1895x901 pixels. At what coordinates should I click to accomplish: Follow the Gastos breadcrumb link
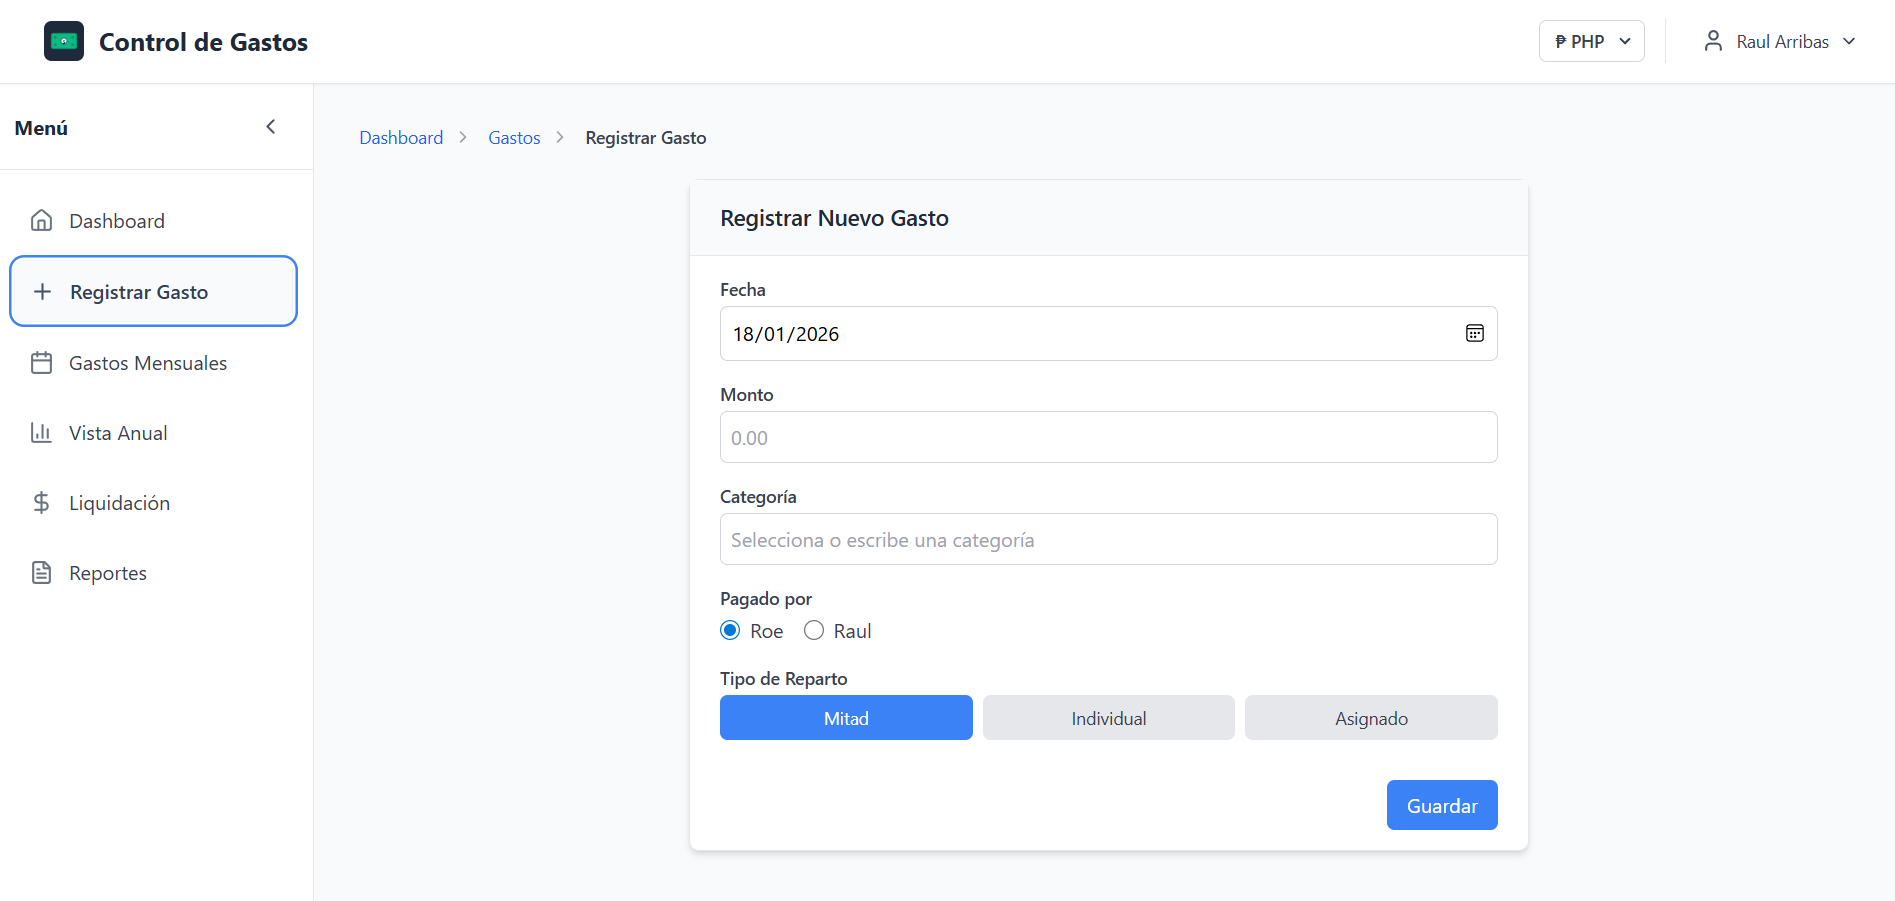point(514,138)
